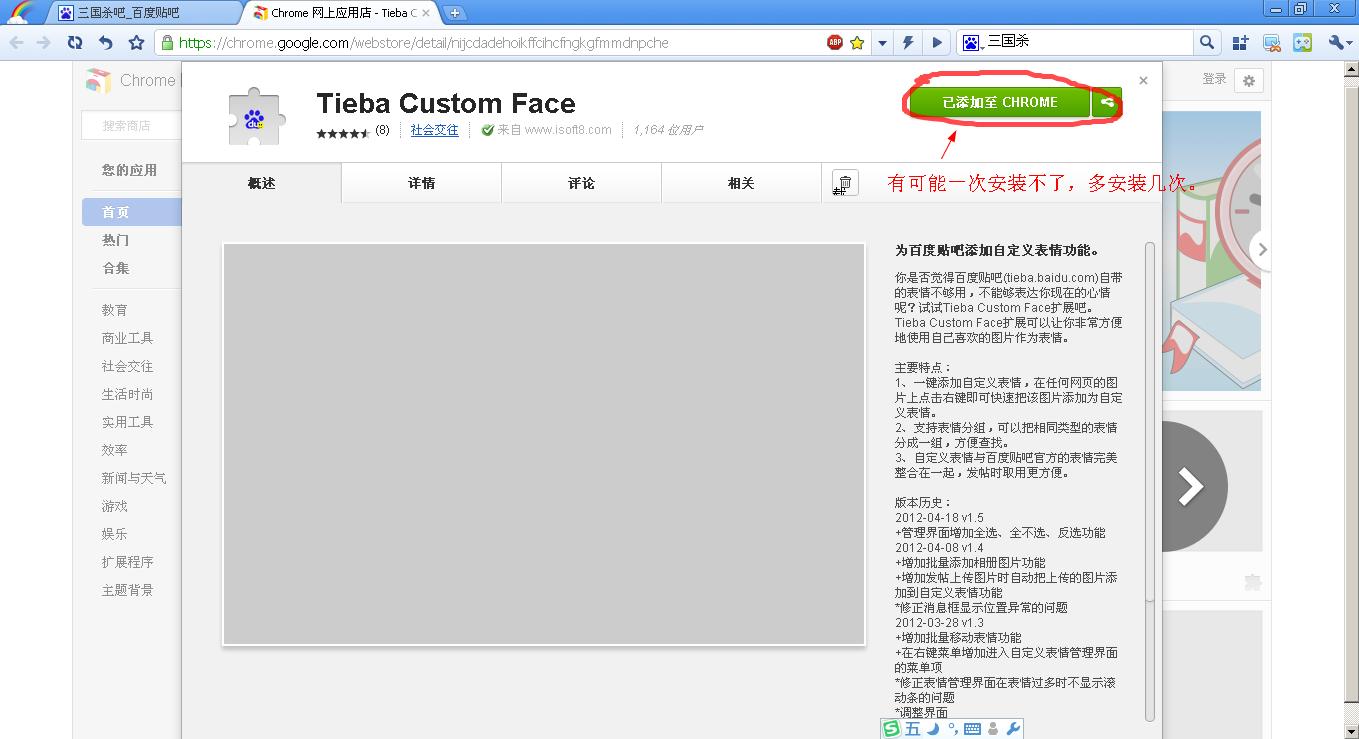
Task: Click the undo closed tab icon
Action: [x=106, y=42]
